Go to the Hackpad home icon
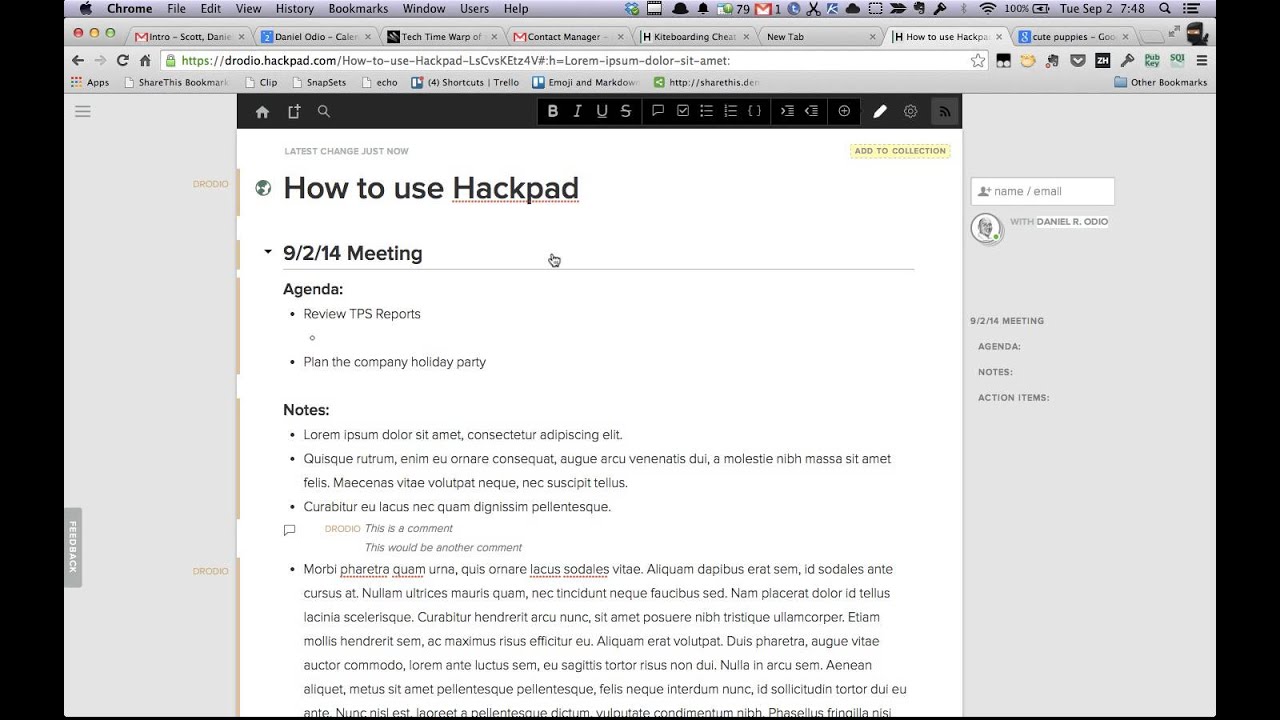 262,112
